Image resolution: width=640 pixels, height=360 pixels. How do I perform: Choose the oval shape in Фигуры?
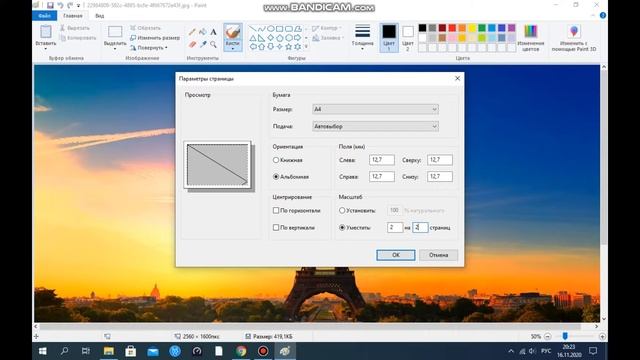tap(271, 29)
